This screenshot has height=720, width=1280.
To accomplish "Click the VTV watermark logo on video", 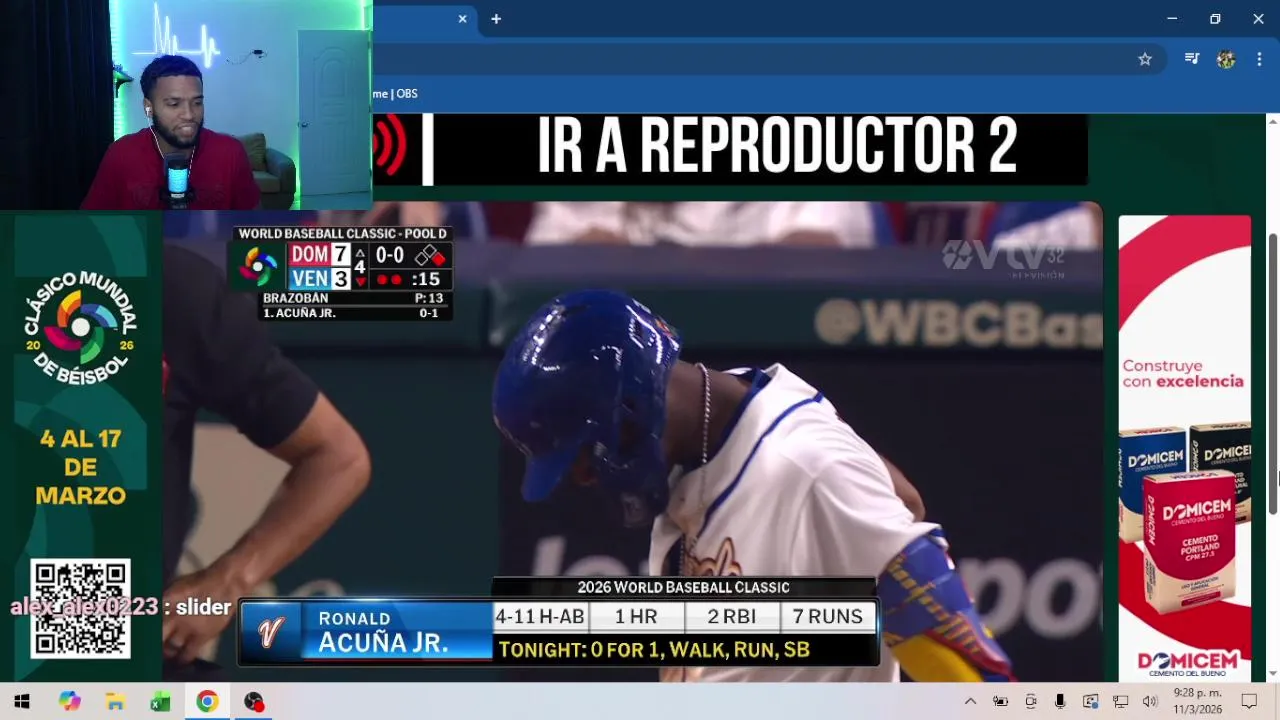I will coord(1004,257).
